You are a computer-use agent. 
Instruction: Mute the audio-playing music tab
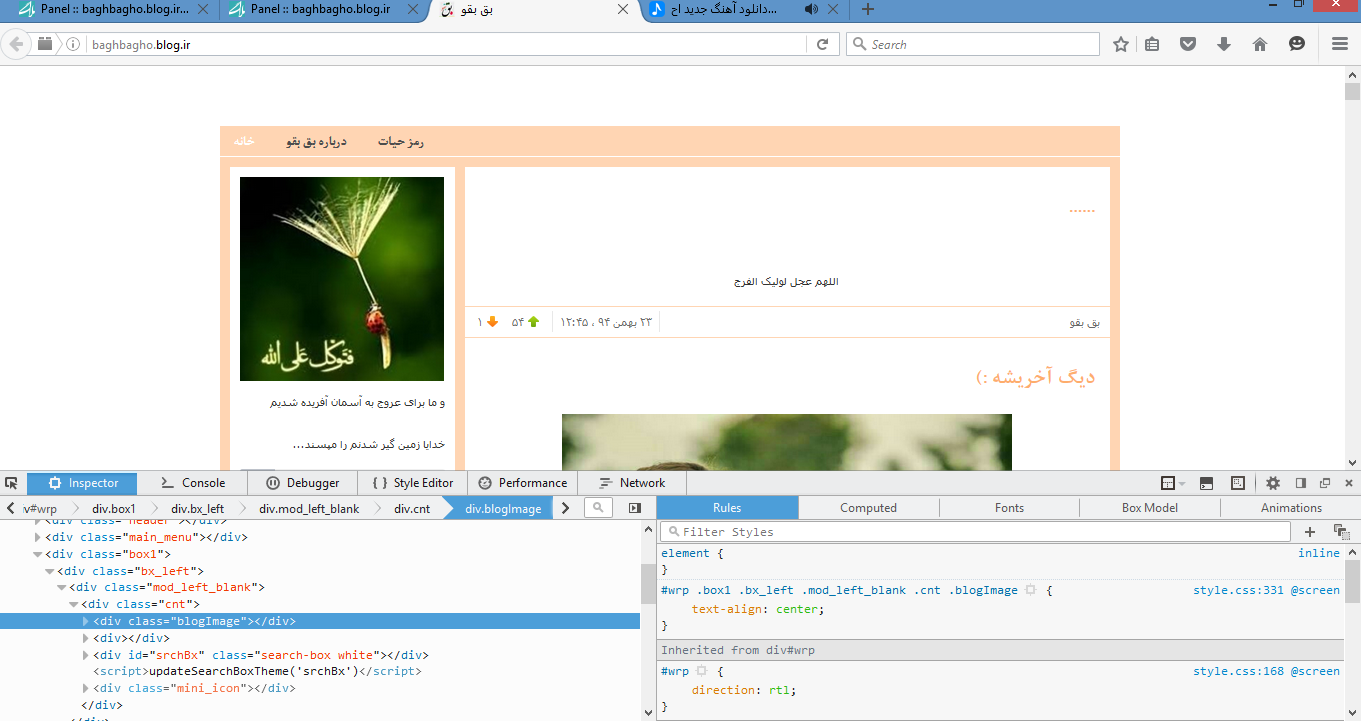point(810,10)
